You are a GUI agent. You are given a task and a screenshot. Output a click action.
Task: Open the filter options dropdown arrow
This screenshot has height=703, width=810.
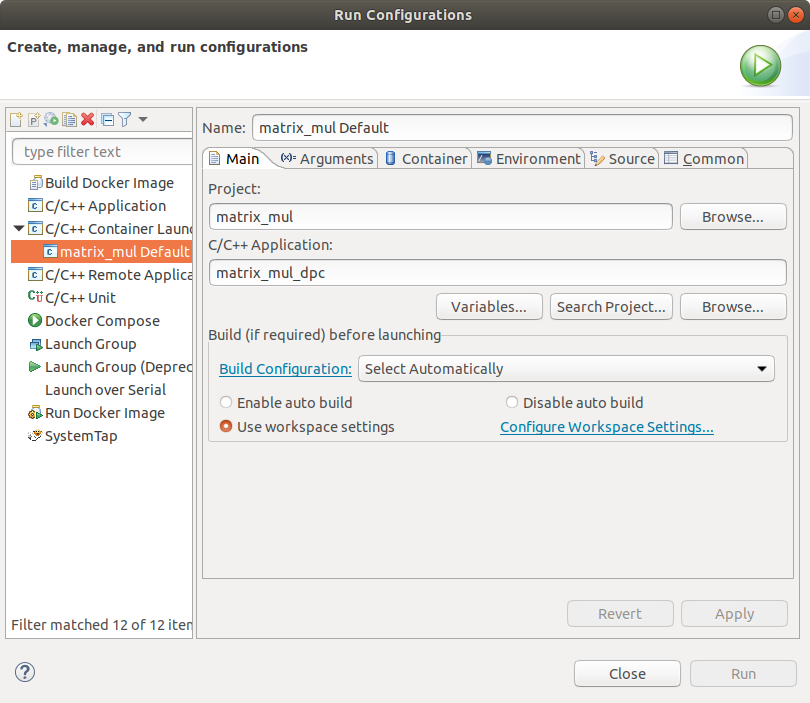(143, 120)
